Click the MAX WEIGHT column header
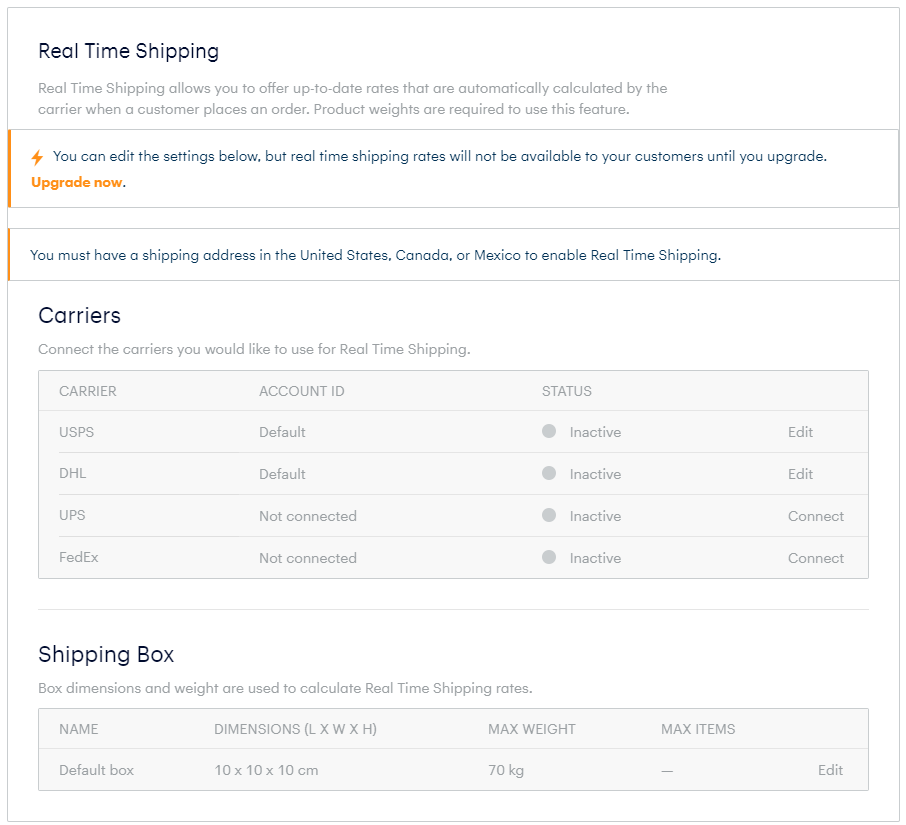906x825 pixels. pyautogui.click(x=532, y=729)
